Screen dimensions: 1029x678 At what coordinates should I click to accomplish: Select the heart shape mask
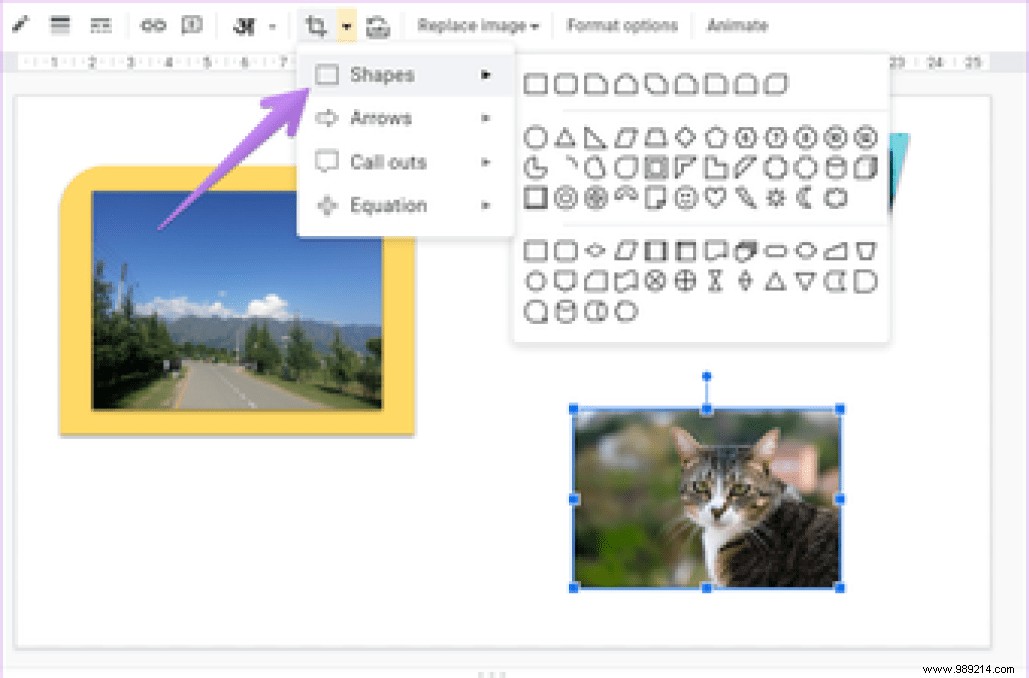click(714, 197)
